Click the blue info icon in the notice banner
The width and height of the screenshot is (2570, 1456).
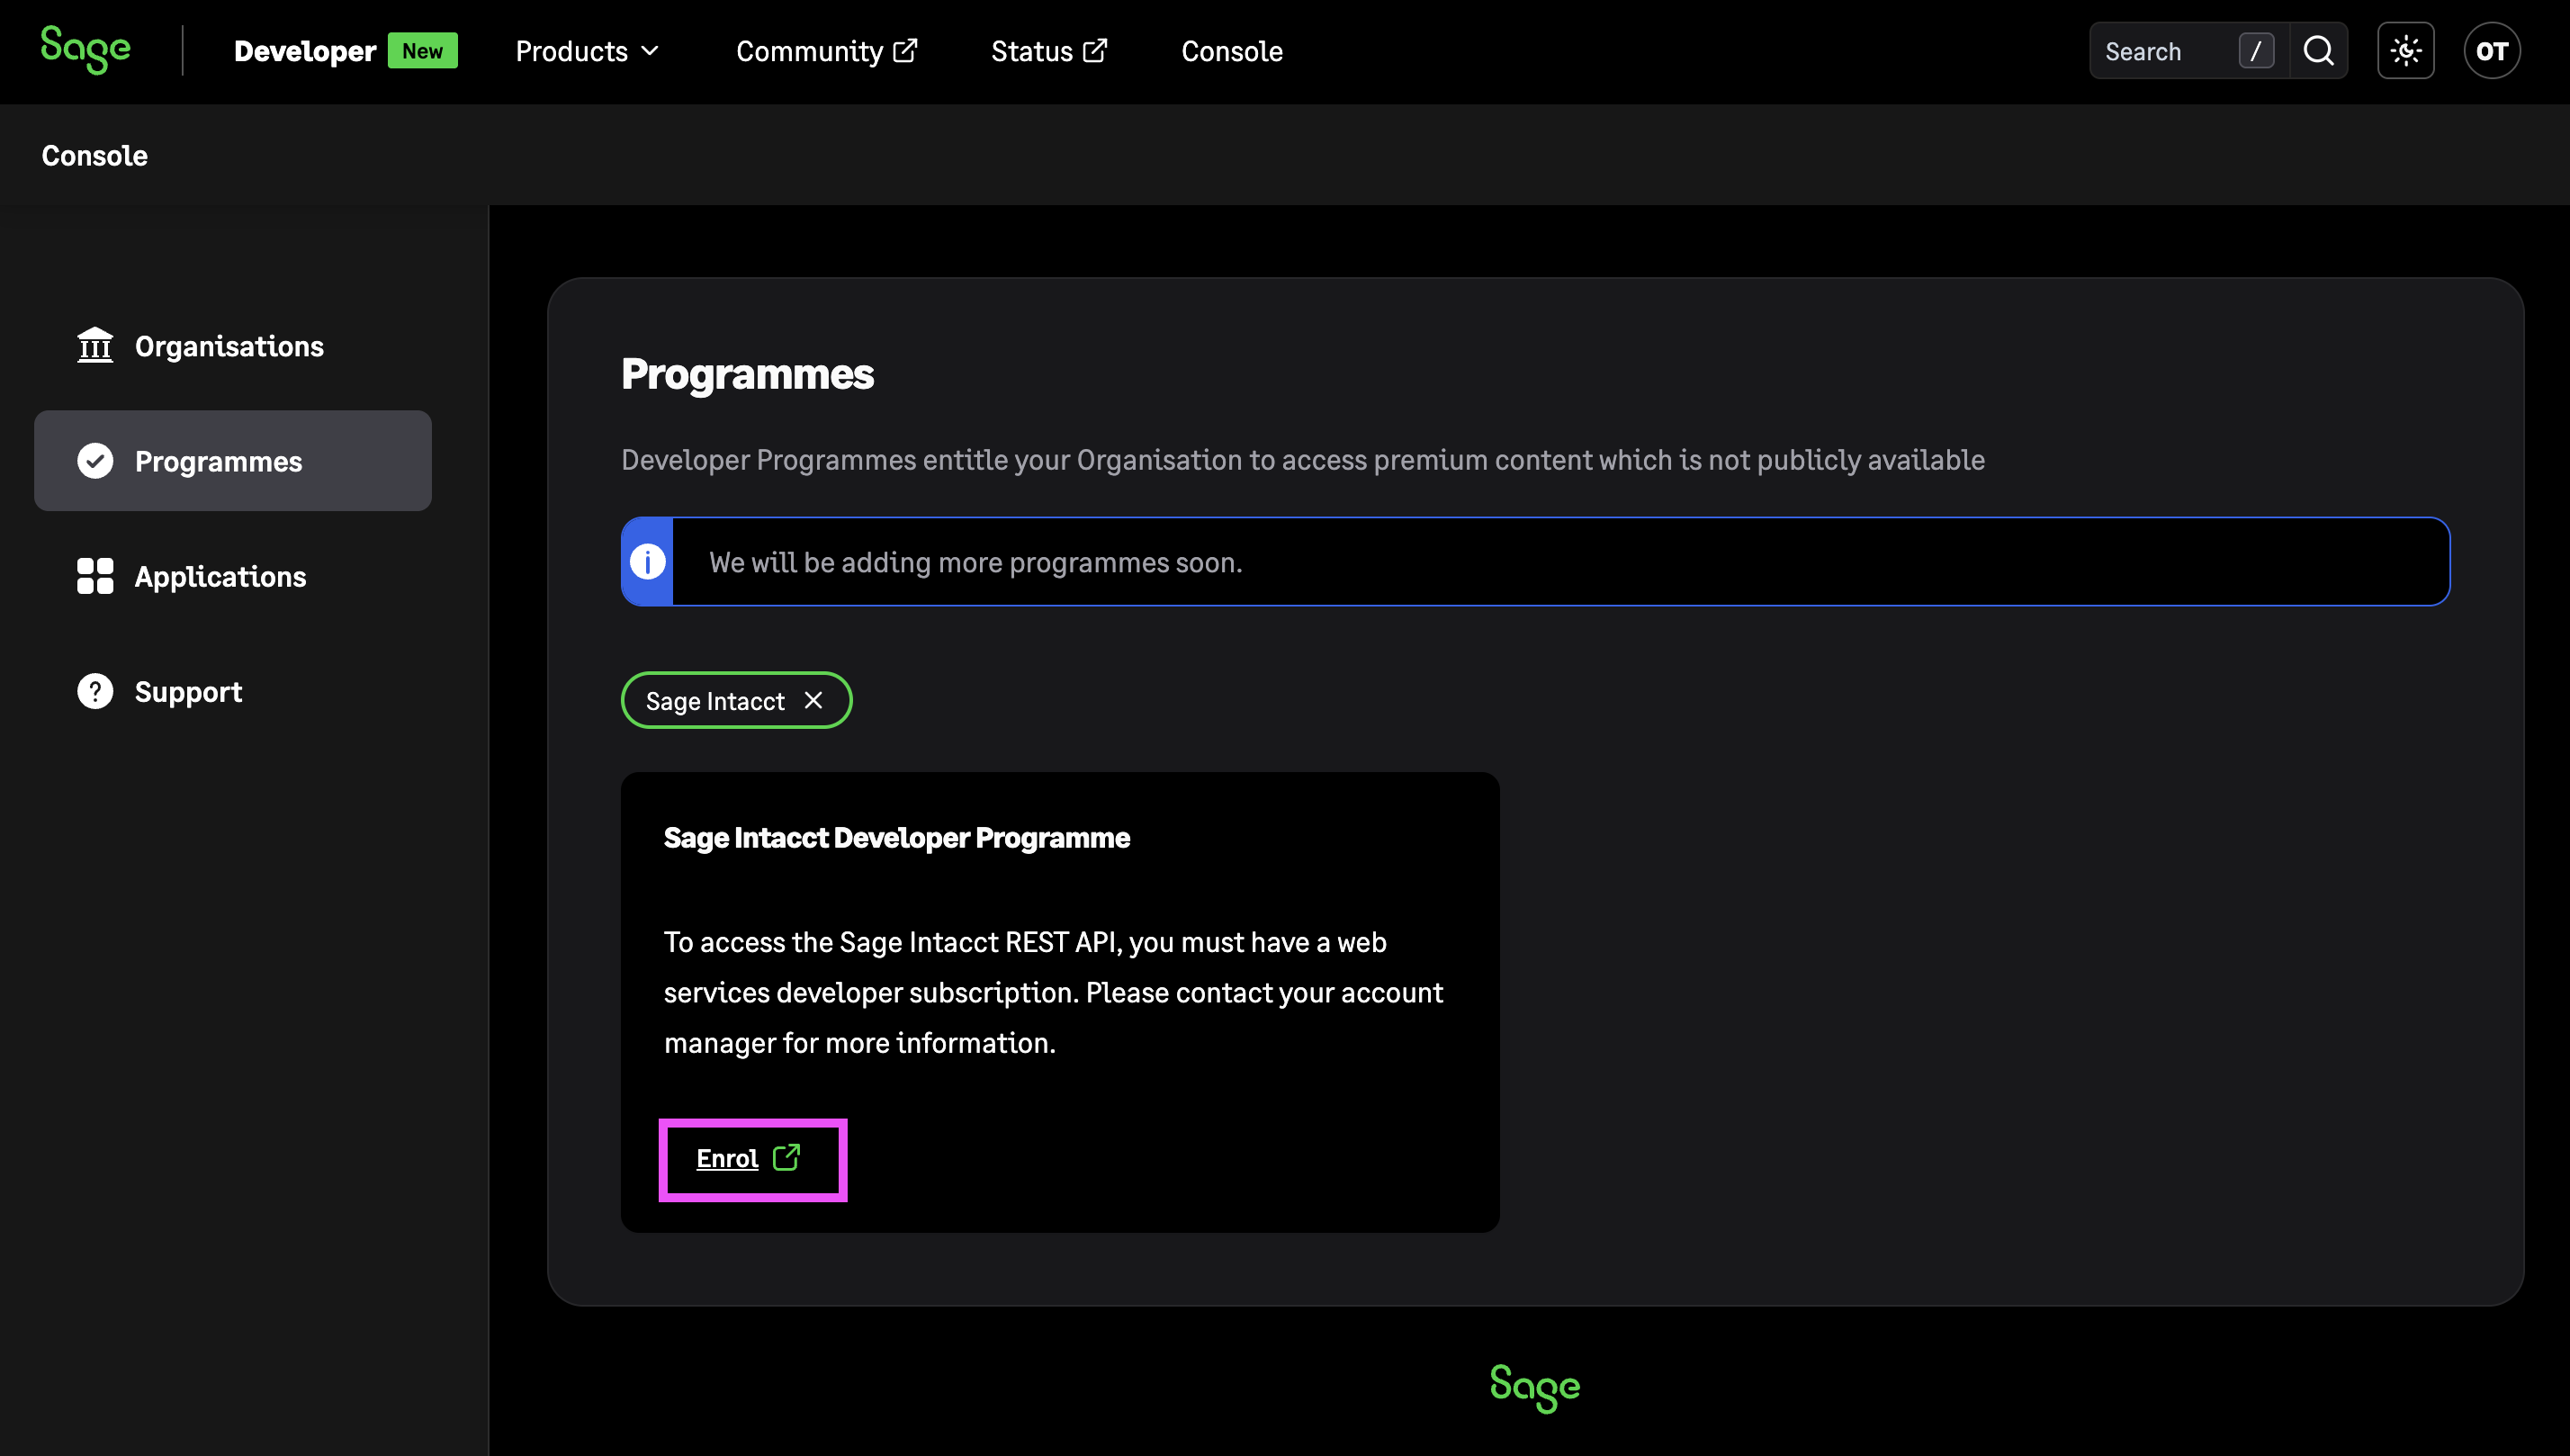[x=648, y=562]
